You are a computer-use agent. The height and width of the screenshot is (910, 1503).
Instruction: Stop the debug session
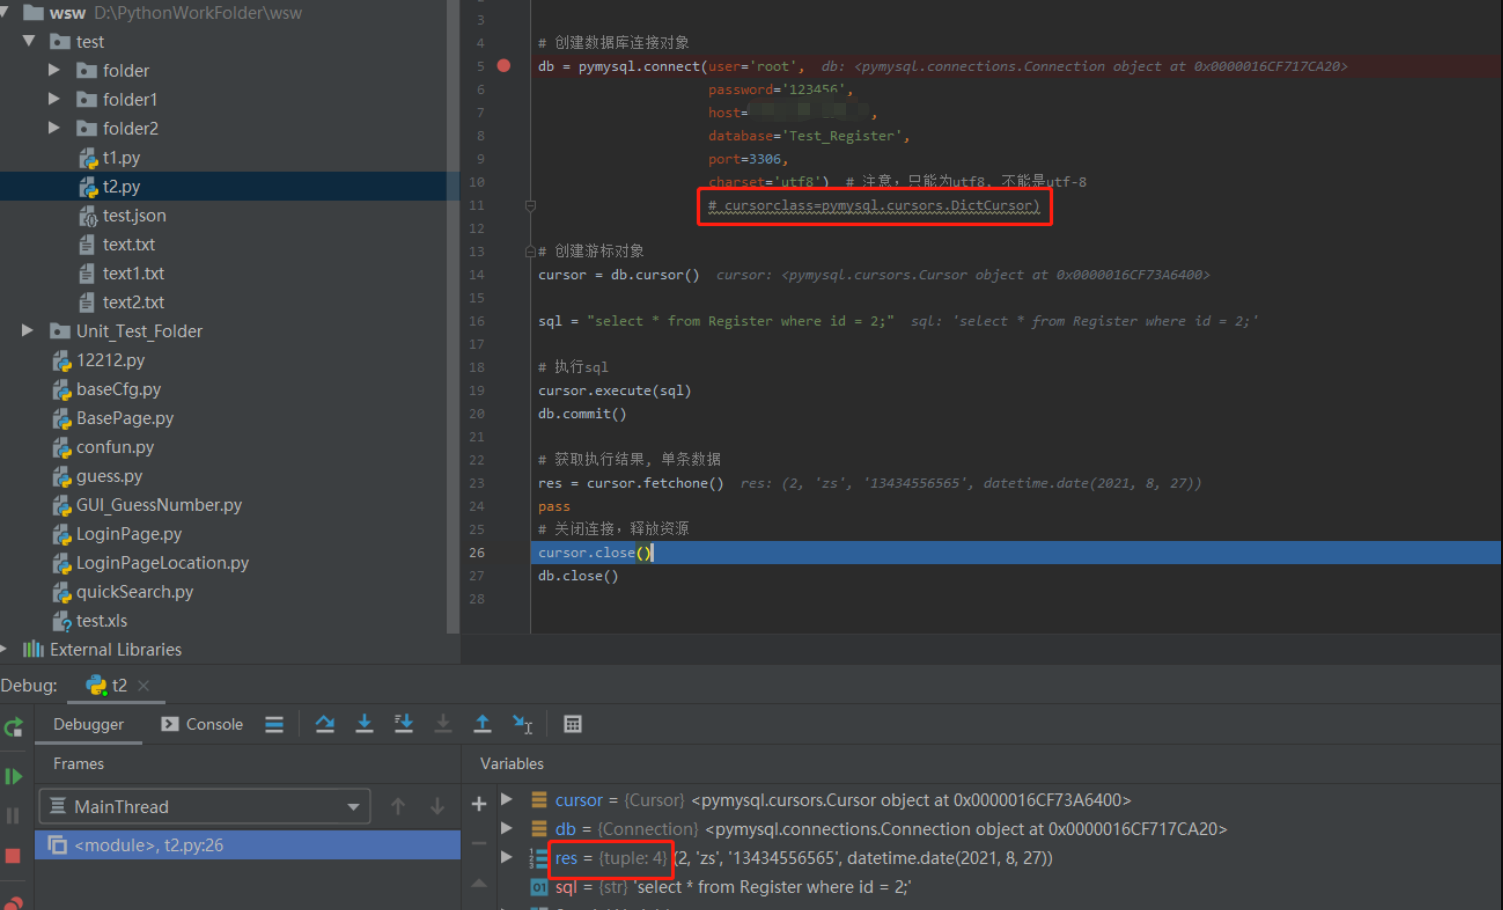[13, 856]
